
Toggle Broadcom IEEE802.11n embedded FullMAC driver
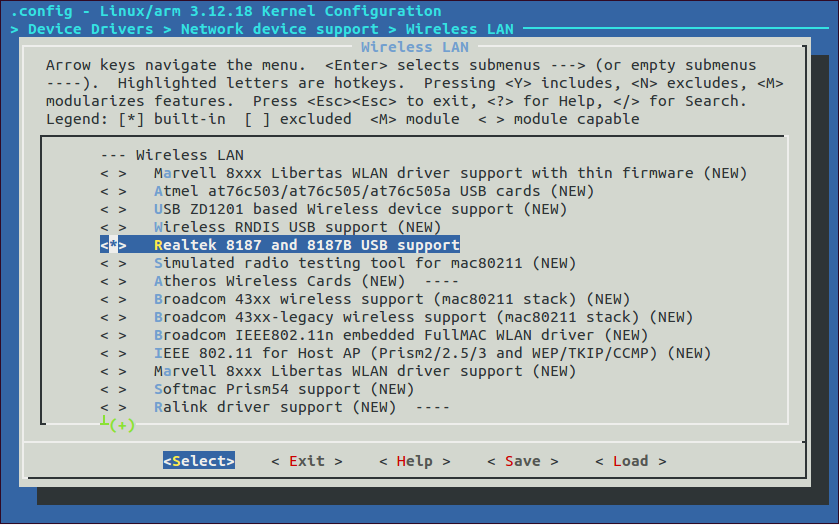click(x=374, y=335)
